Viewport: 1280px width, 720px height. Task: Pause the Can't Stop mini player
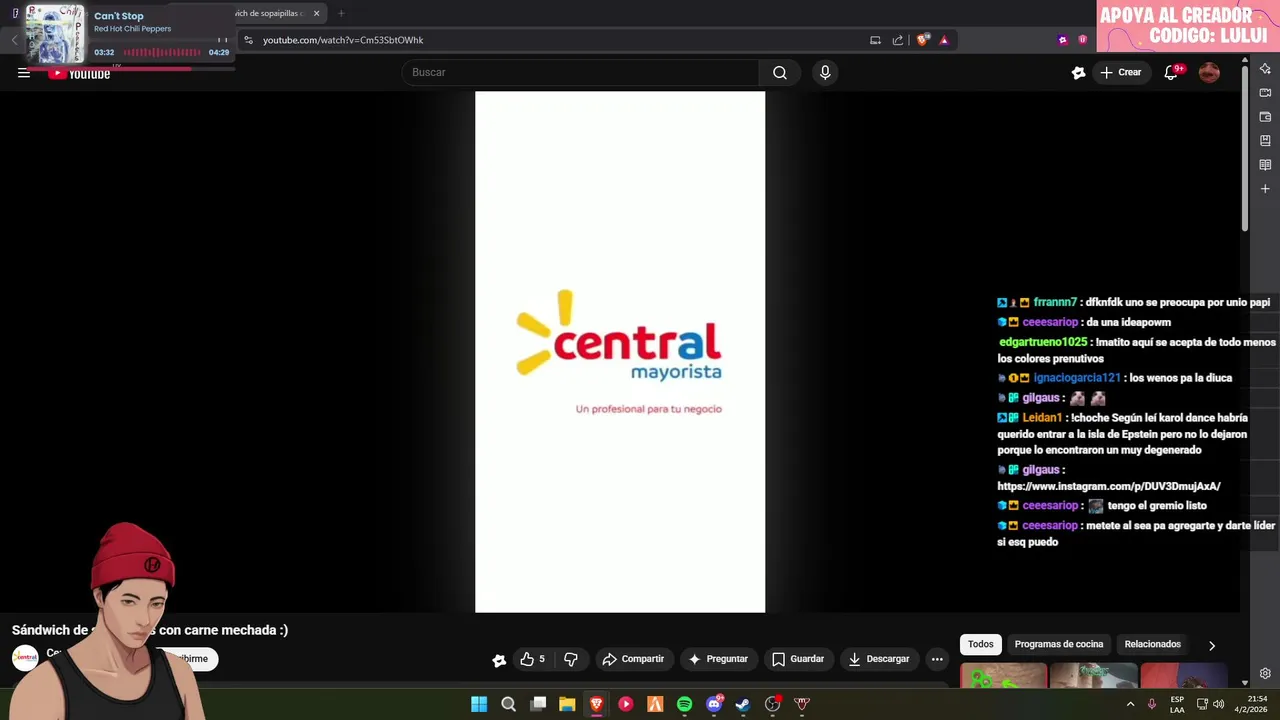click(x=222, y=41)
